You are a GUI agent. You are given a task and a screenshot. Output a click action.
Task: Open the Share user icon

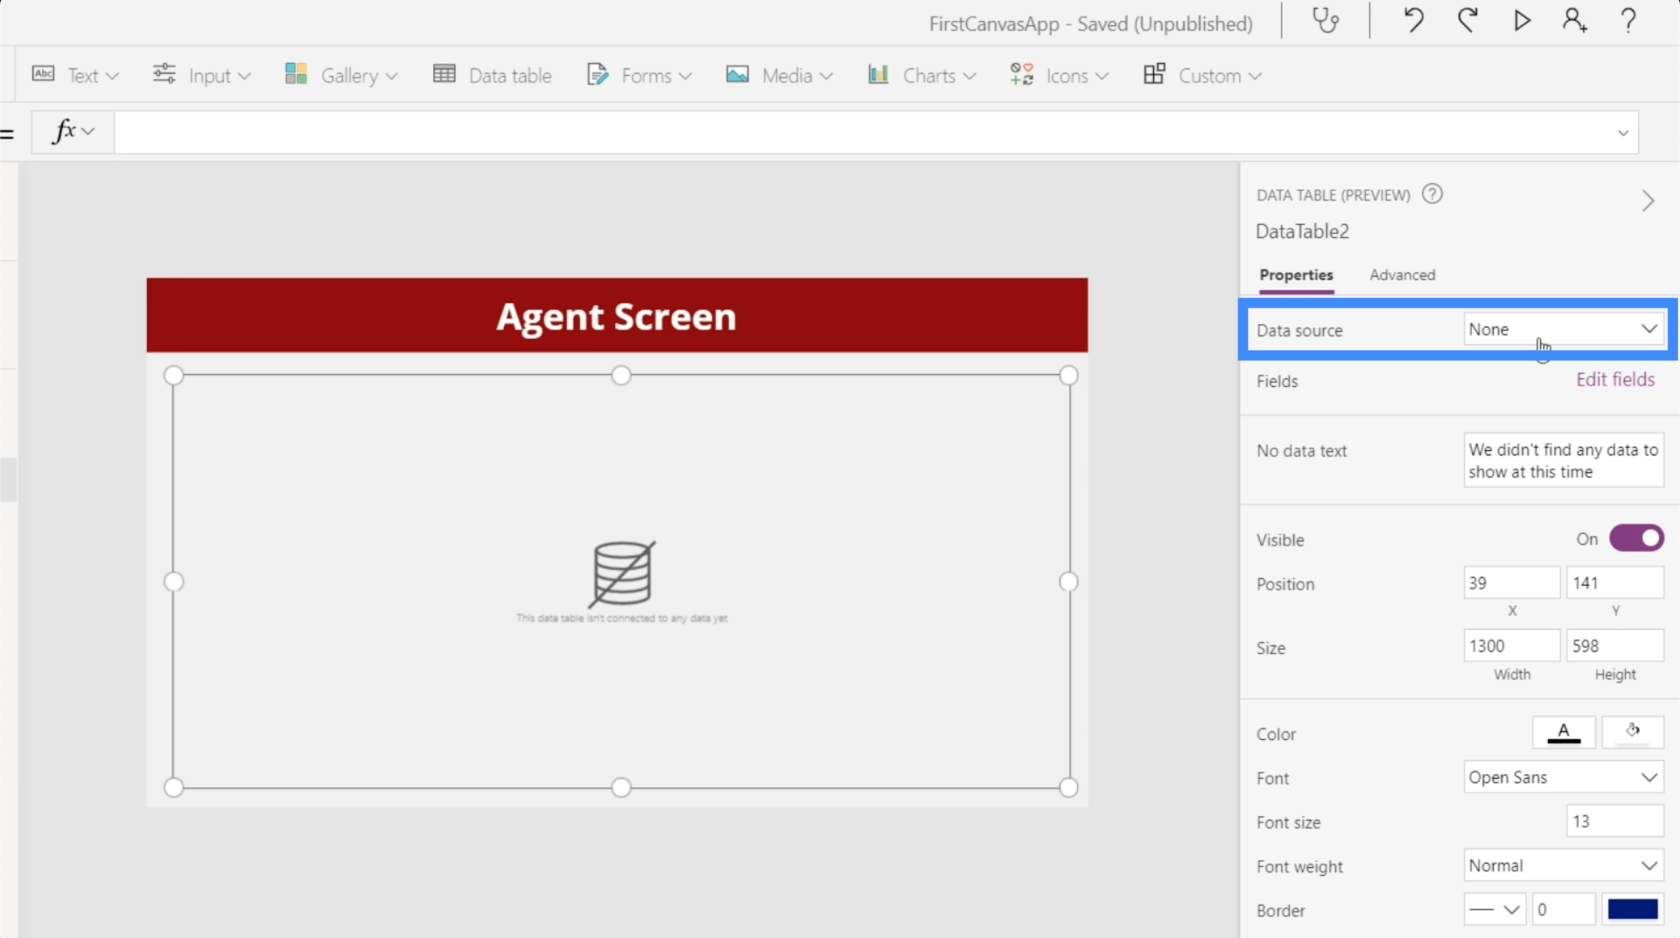(1575, 21)
